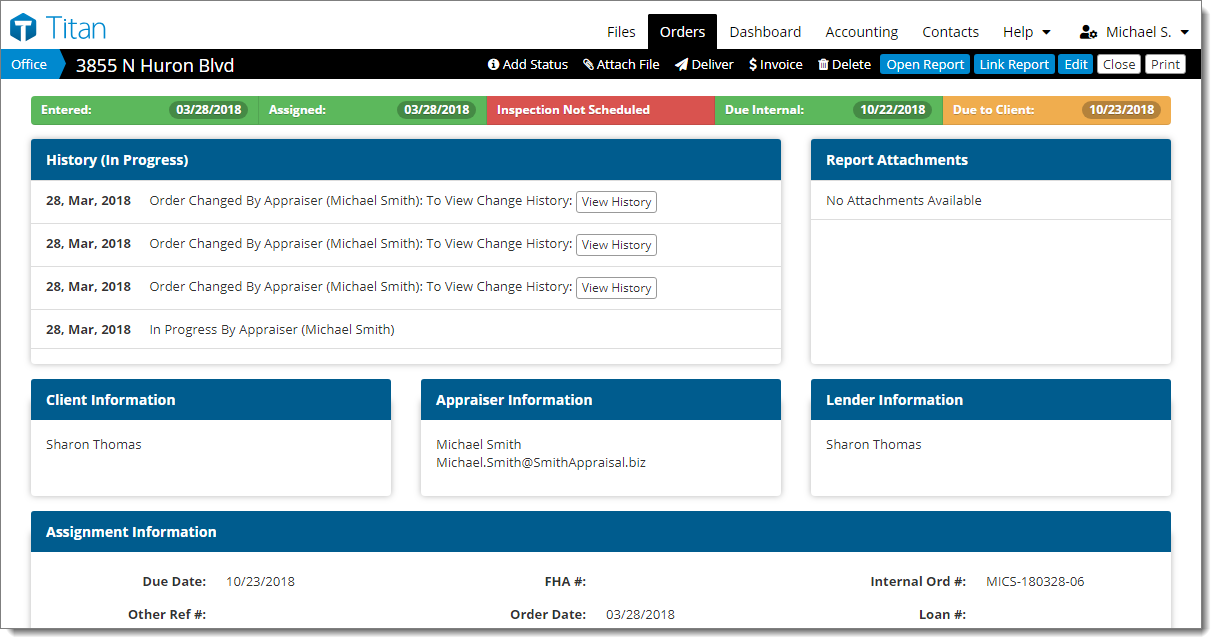Click Sharon Thomas under Client Information
This screenshot has height=640, width=1215.
coord(94,445)
